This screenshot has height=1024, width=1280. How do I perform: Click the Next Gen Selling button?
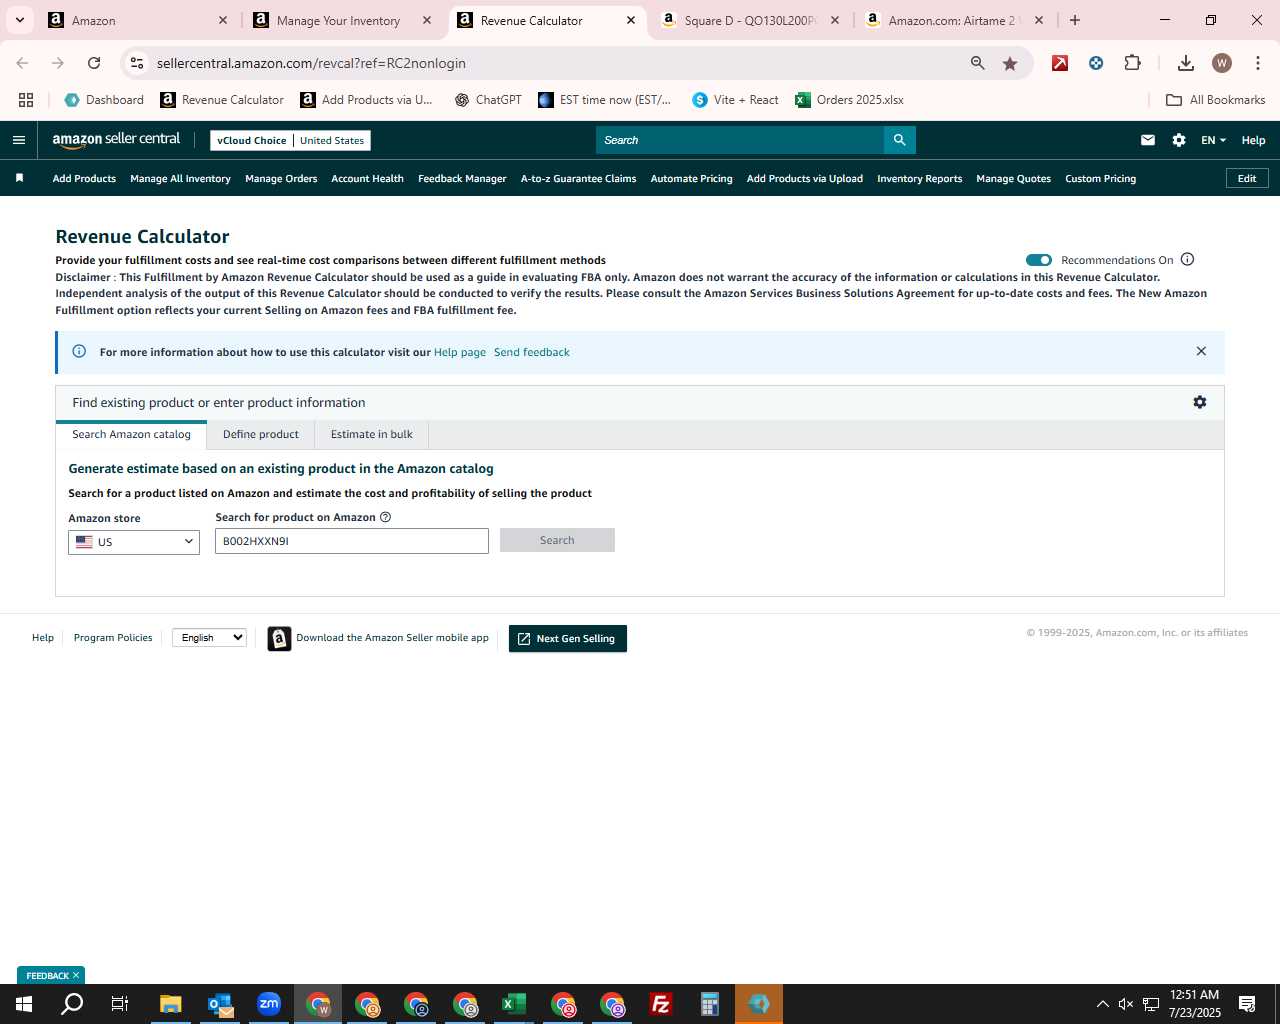(568, 638)
